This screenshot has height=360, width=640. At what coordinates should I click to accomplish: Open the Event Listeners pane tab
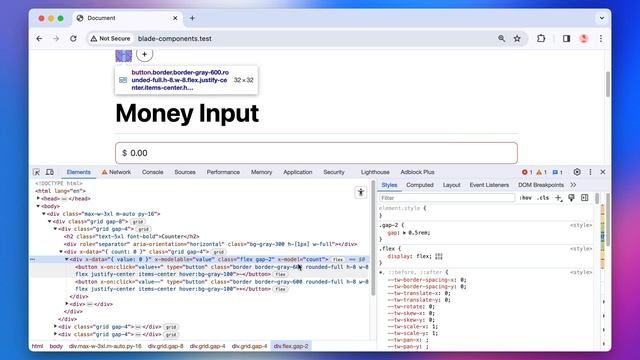(x=489, y=185)
